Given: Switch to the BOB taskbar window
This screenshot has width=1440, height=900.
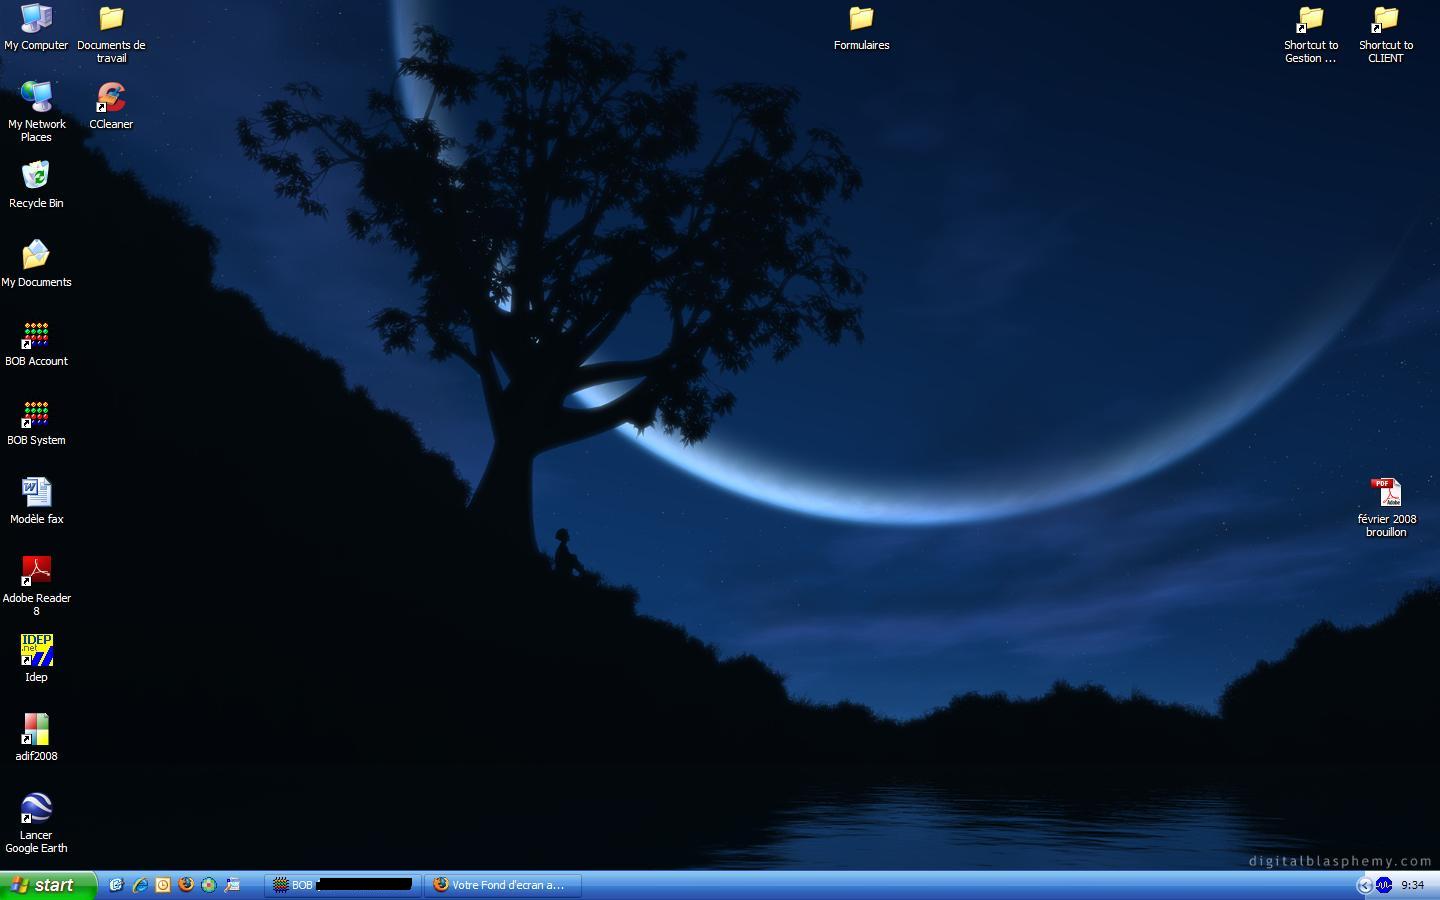Looking at the screenshot, I should (343, 885).
